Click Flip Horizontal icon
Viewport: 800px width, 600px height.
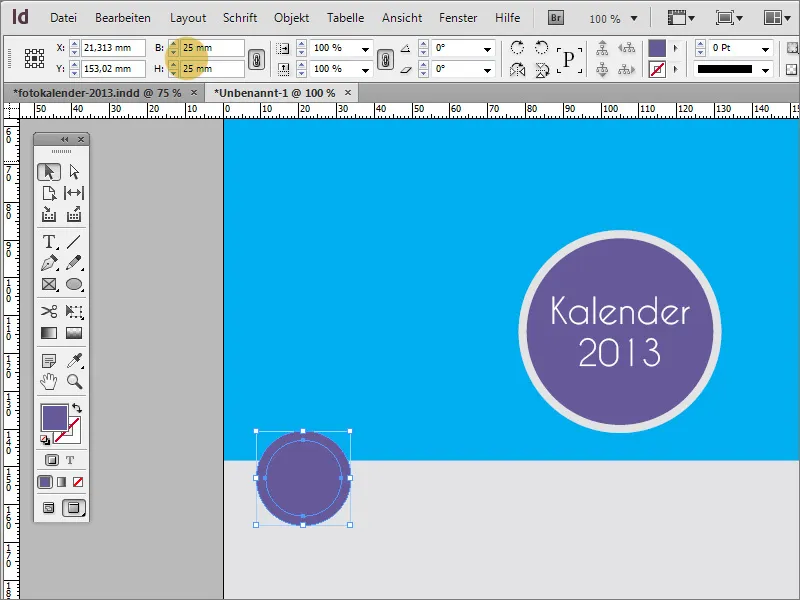[517, 69]
